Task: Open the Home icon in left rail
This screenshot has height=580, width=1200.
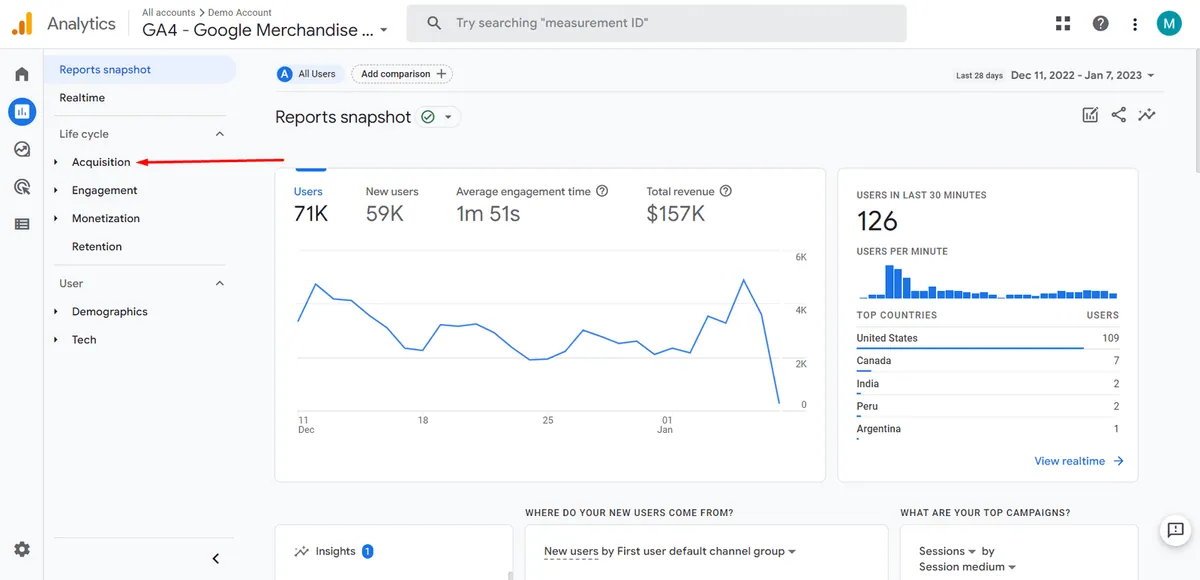Action: (22, 74)
